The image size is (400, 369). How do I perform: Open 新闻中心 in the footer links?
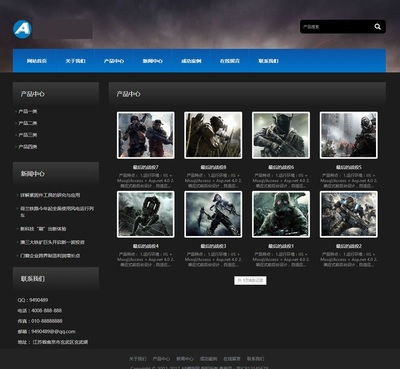point(185,359)
